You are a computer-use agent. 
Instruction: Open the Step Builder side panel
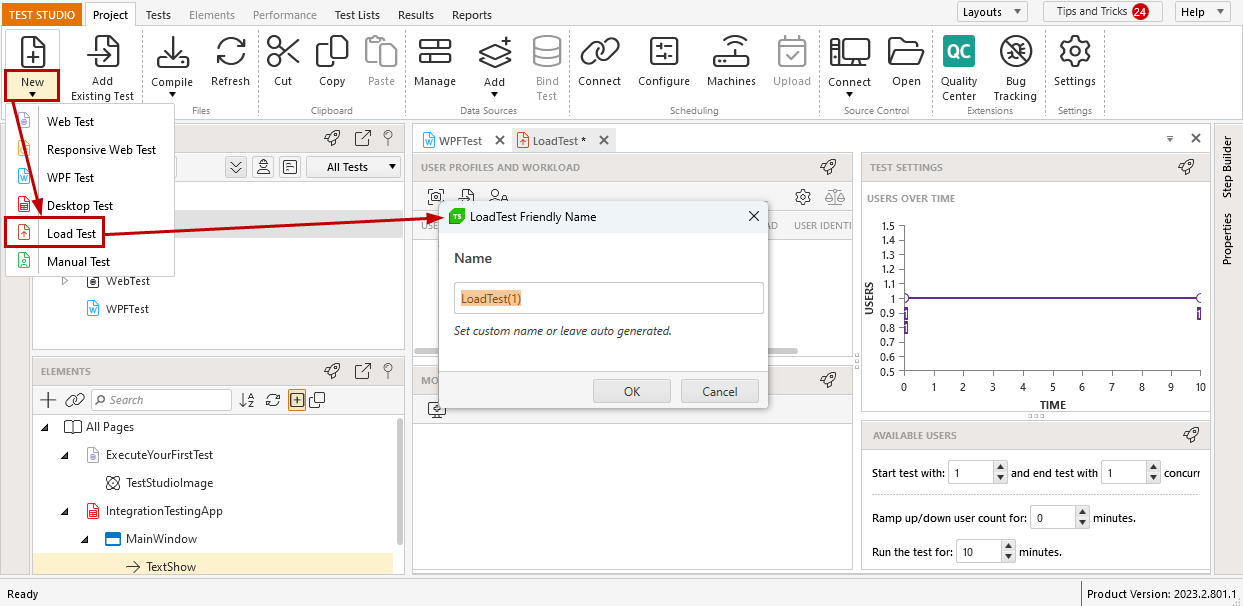tap(1227, 168)
